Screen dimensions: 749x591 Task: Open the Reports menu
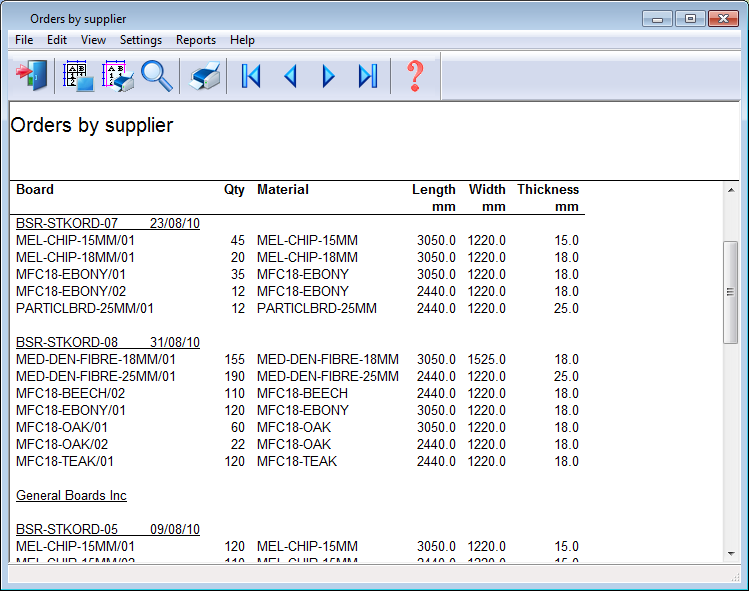[x=196, y=40]
